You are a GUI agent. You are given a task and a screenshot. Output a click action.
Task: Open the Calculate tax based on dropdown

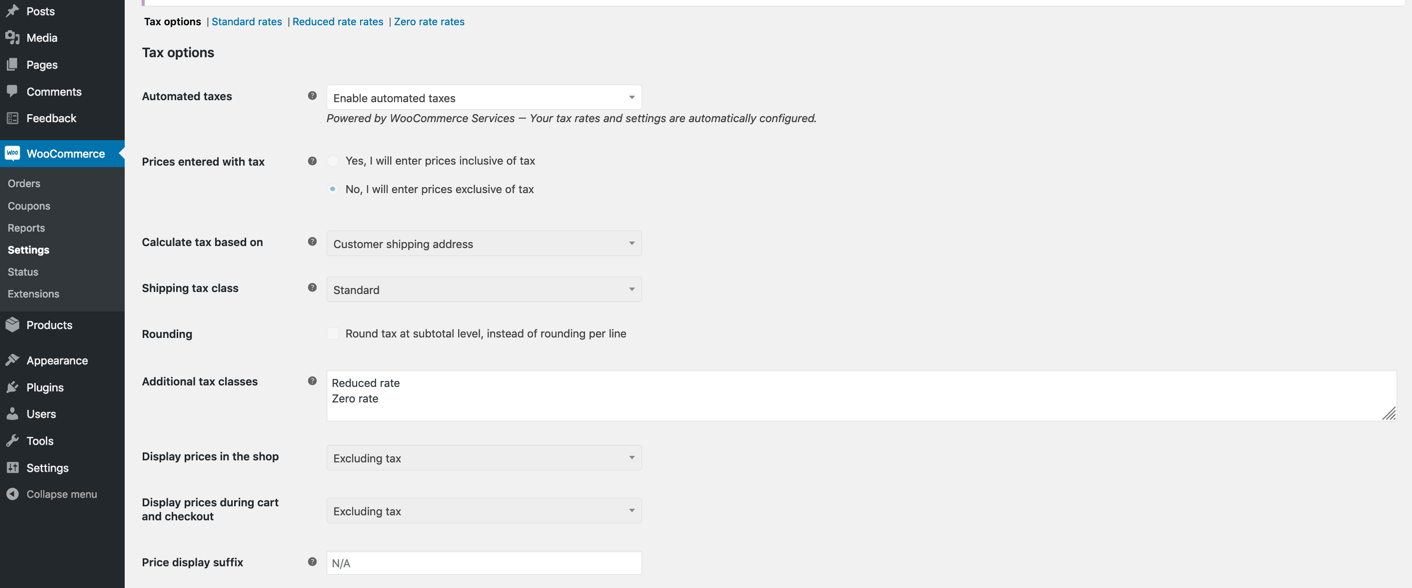483,243
